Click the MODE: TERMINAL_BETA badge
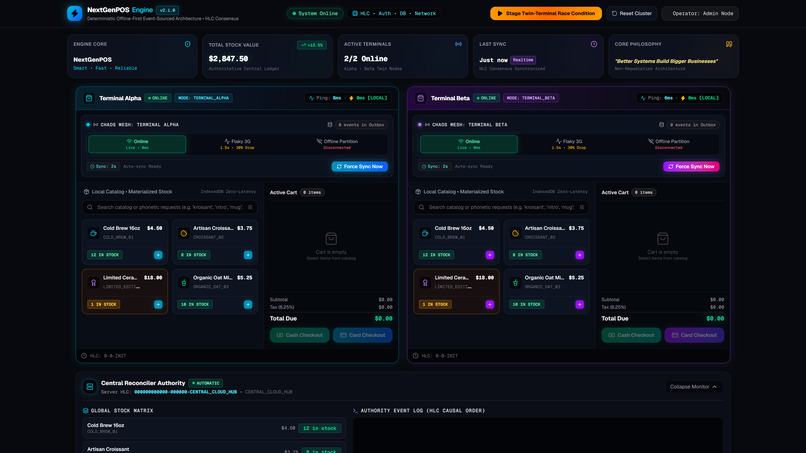806x453 pixels. [x=531, y=98]
